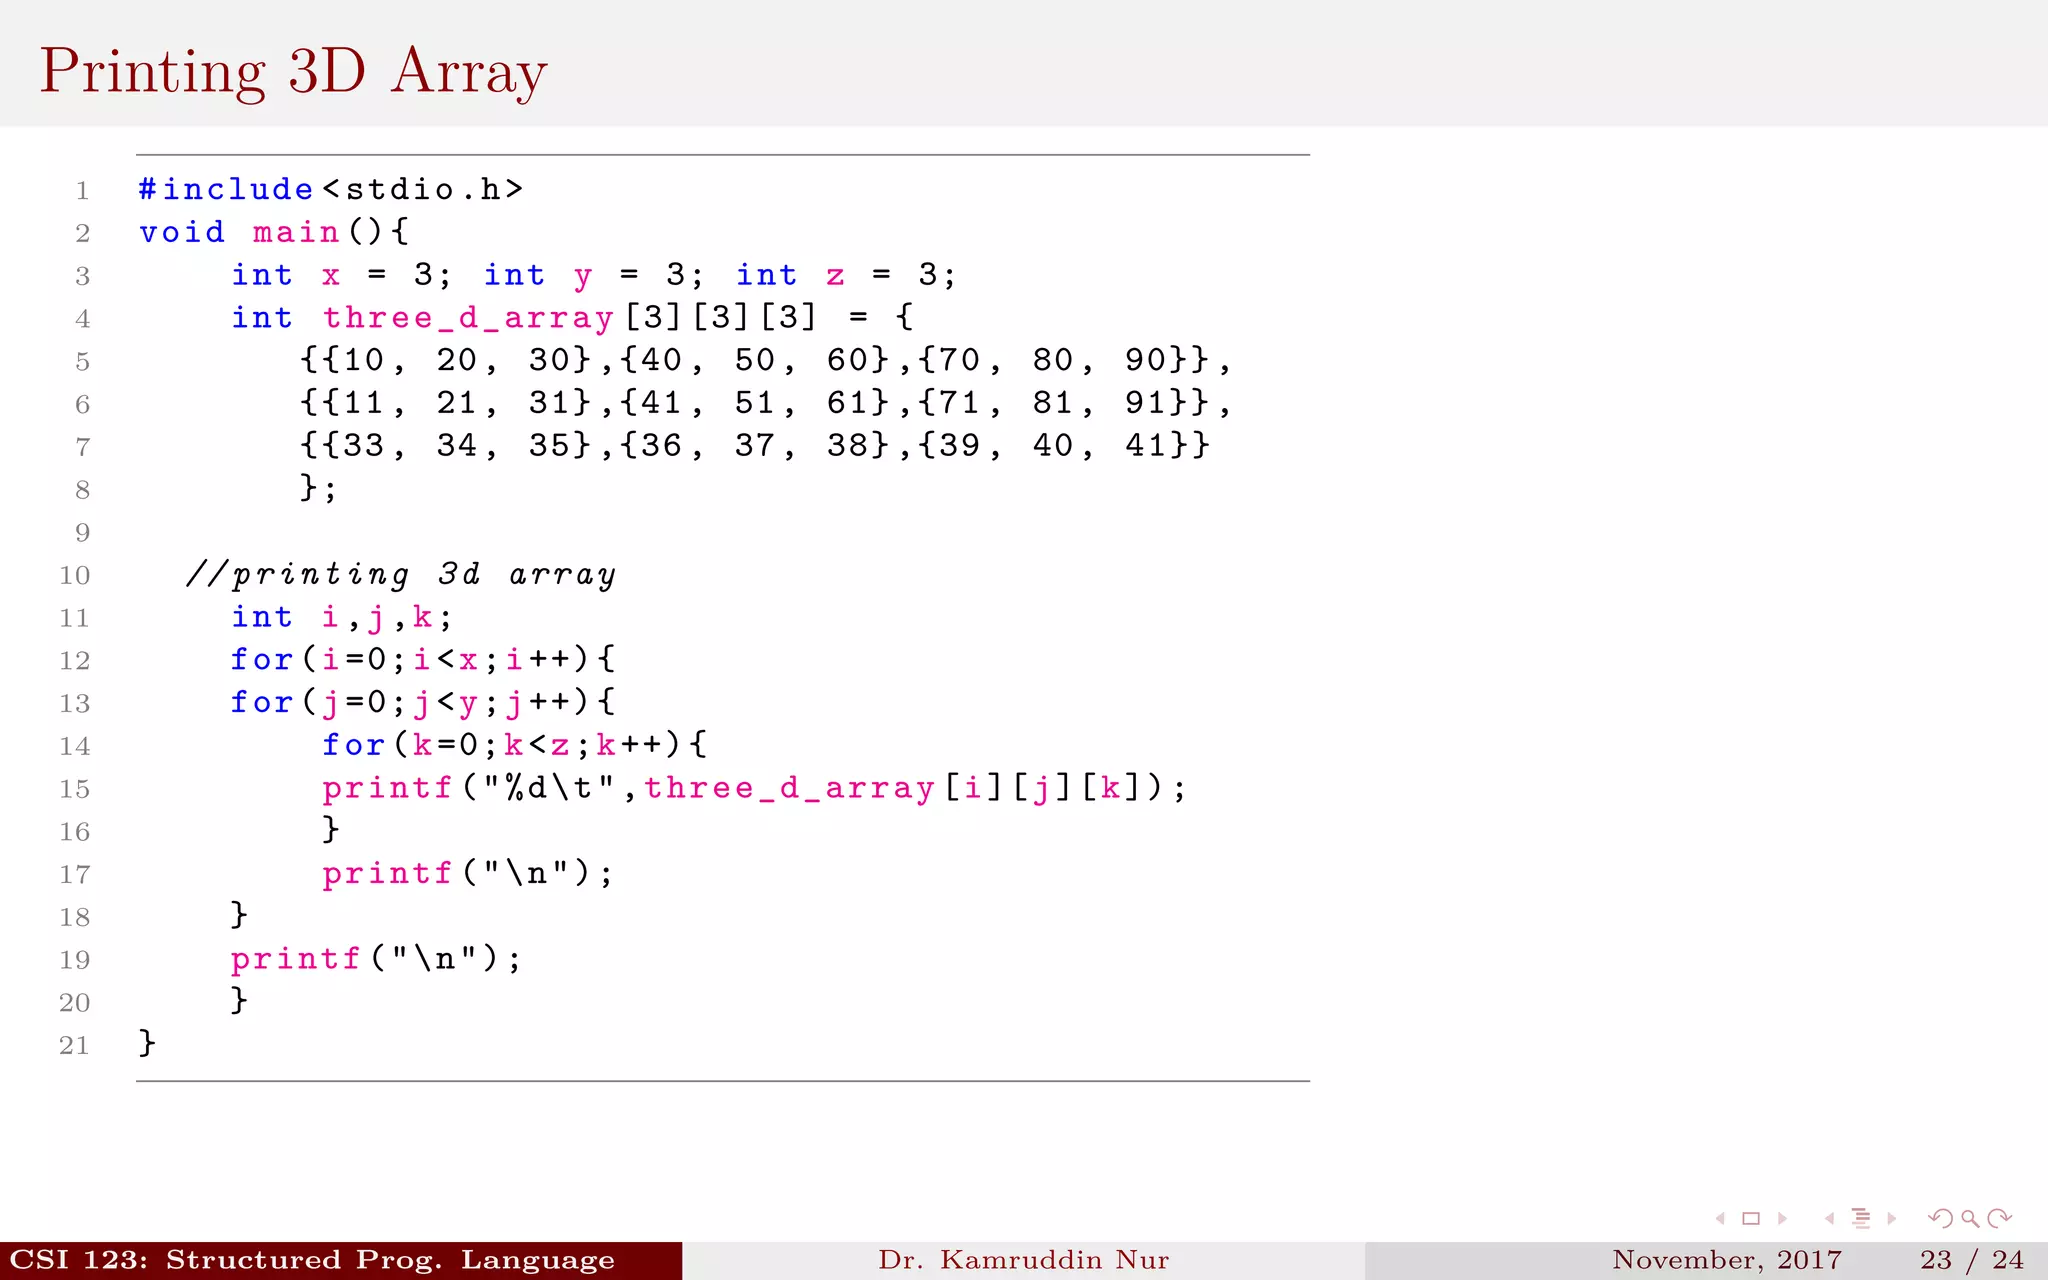Click line number 9 in the gutter
The image size is (2048, 1280).
tap(82, 533)
